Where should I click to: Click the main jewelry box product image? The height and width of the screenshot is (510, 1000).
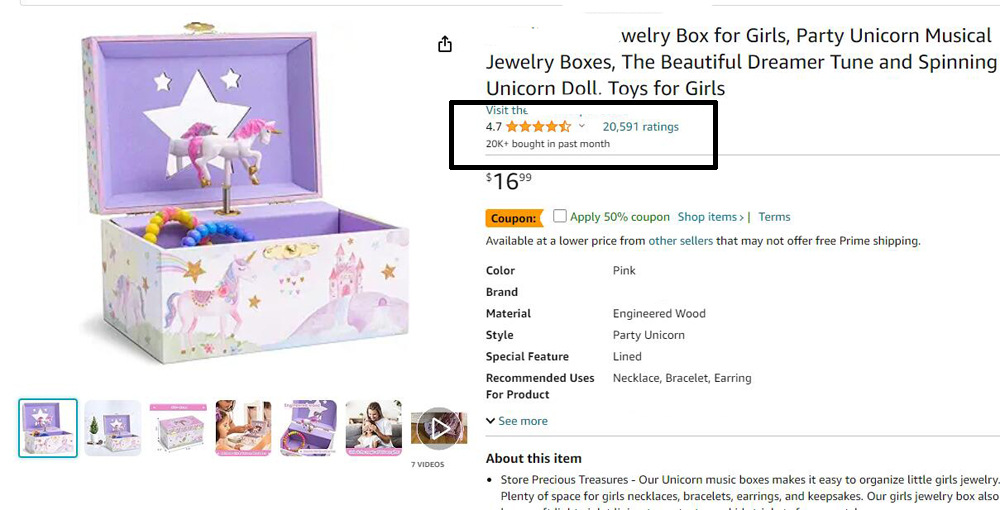point(245,200)
